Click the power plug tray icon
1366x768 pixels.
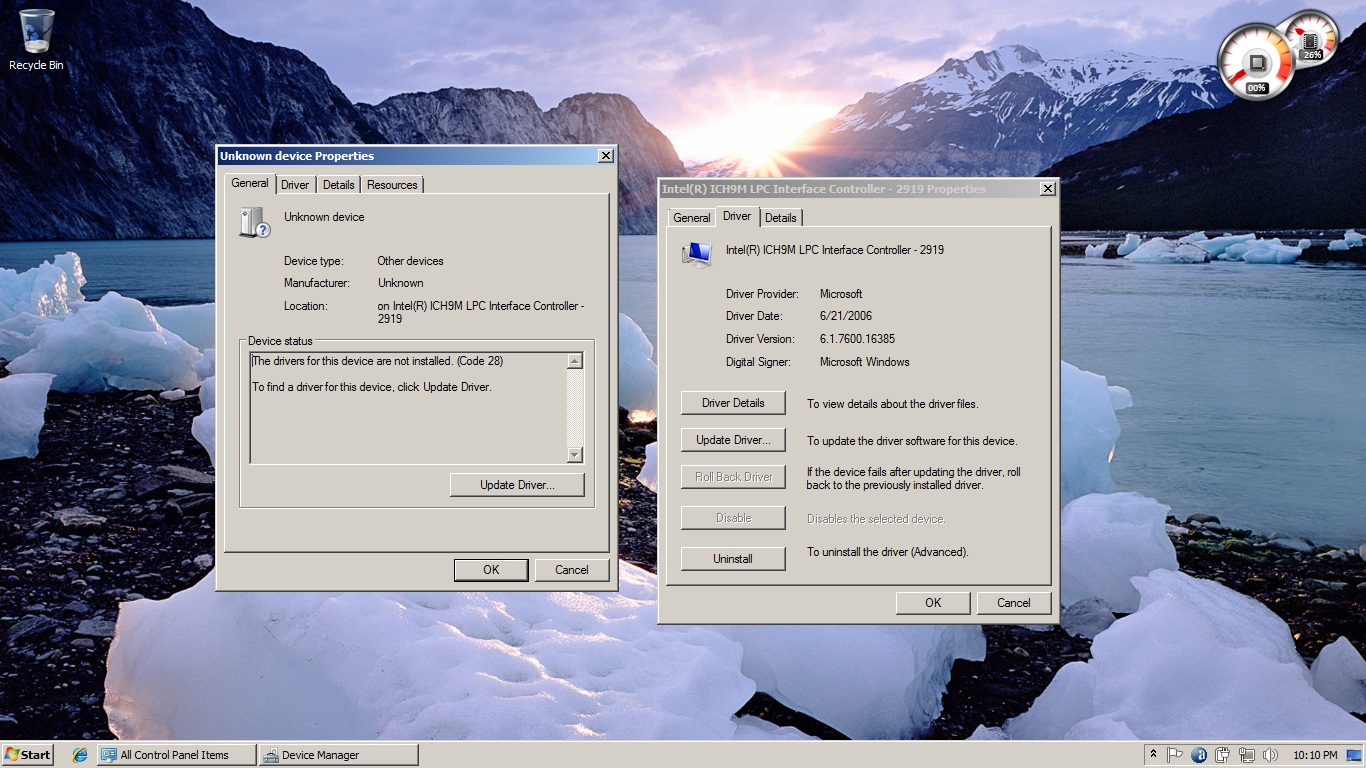1223,755
